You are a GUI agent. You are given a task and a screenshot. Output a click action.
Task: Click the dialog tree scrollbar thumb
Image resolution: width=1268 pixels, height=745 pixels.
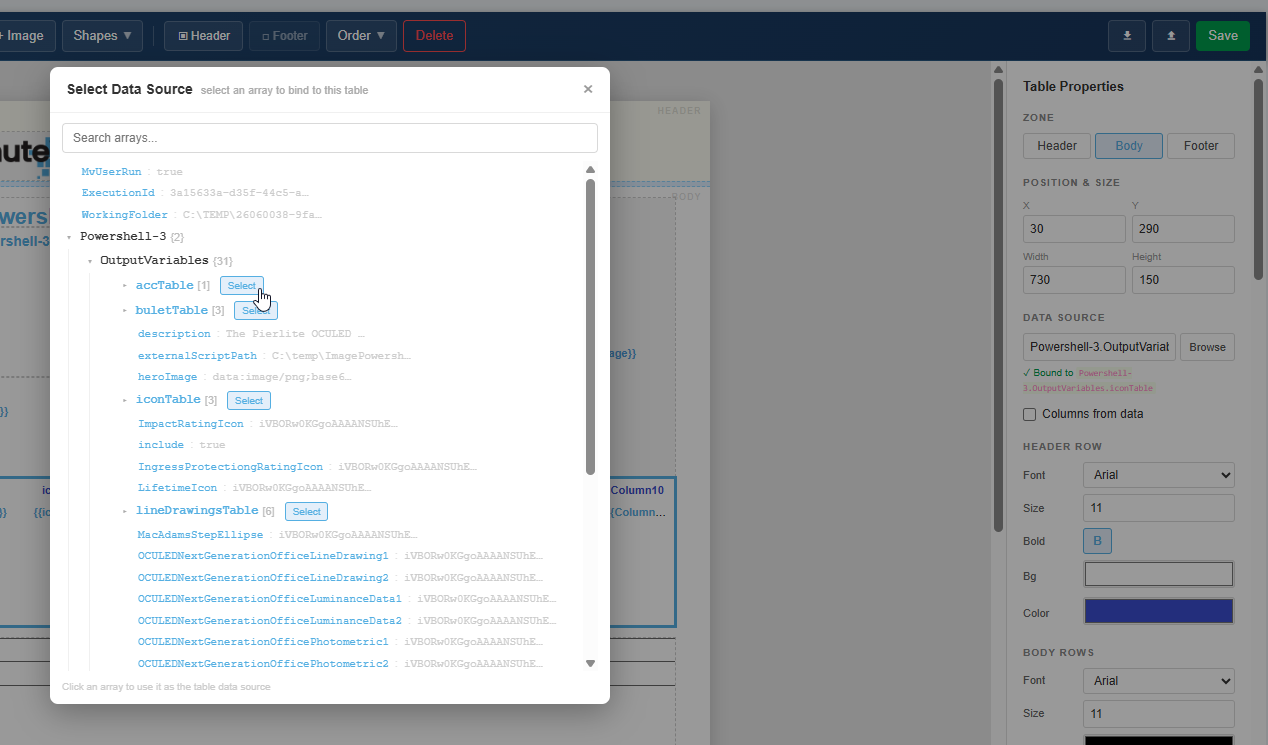[x=590, y=327]
